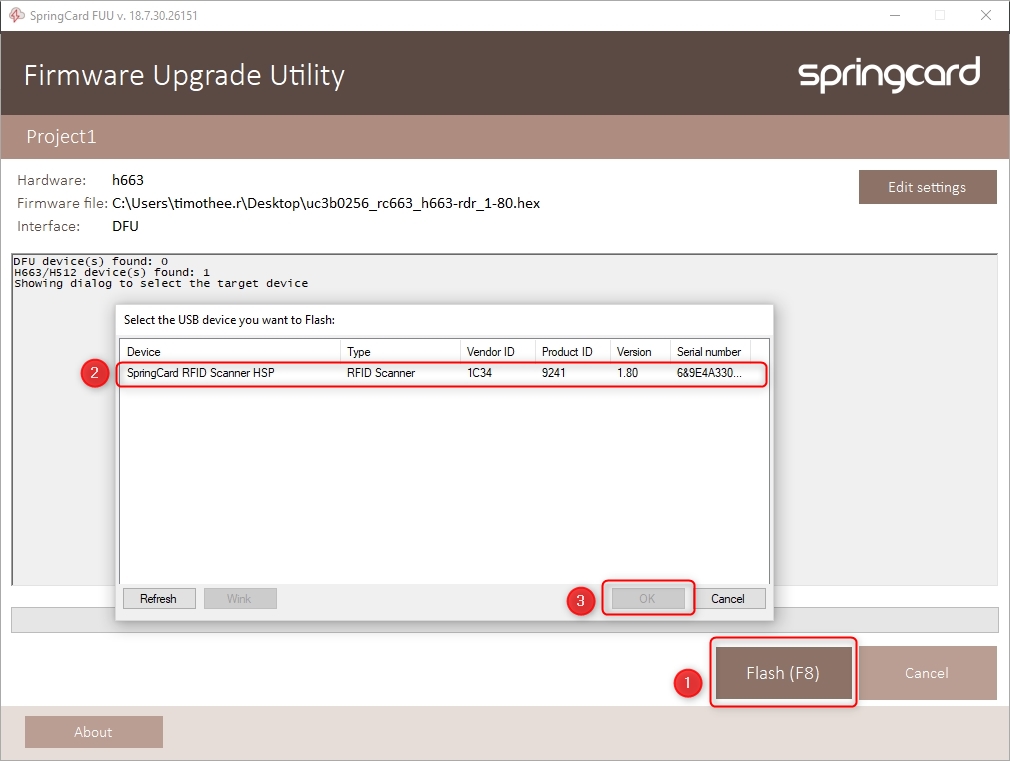
Task: Click log line 'DFU device(s) found: 0'
Action: tap(91, 261)
